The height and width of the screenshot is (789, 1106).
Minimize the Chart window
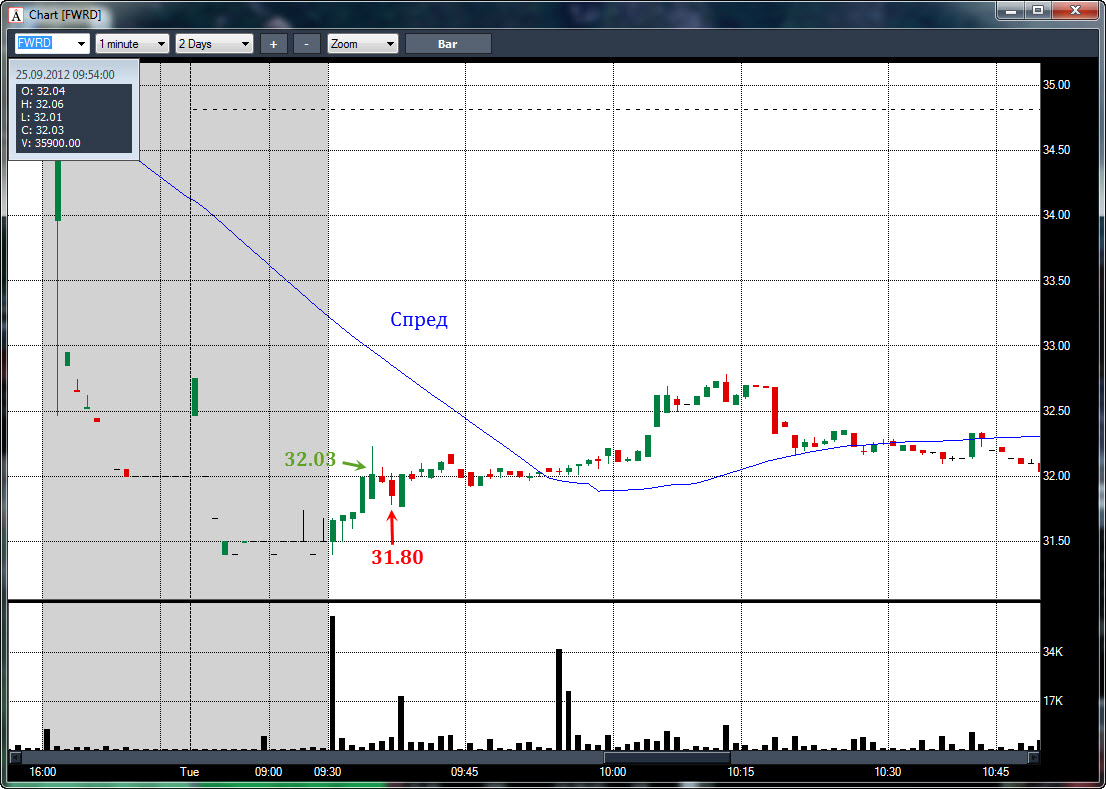coord(1010,10)
